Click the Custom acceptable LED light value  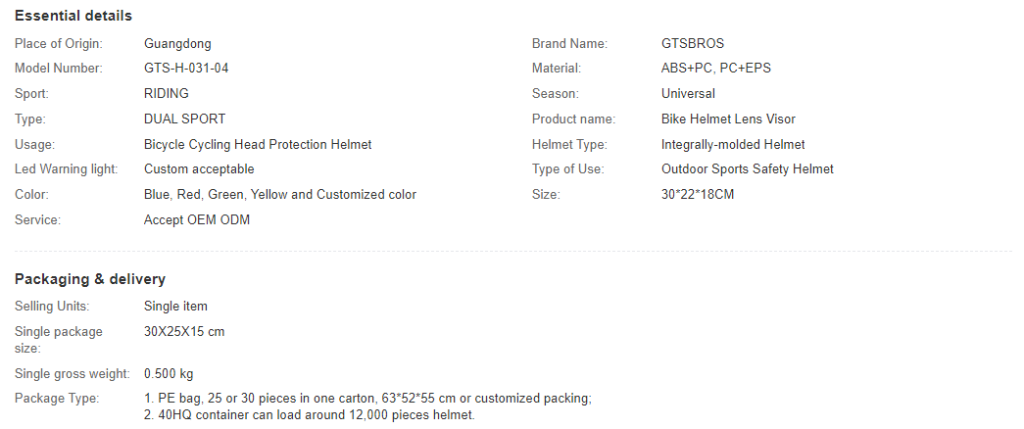click(199, 169)
